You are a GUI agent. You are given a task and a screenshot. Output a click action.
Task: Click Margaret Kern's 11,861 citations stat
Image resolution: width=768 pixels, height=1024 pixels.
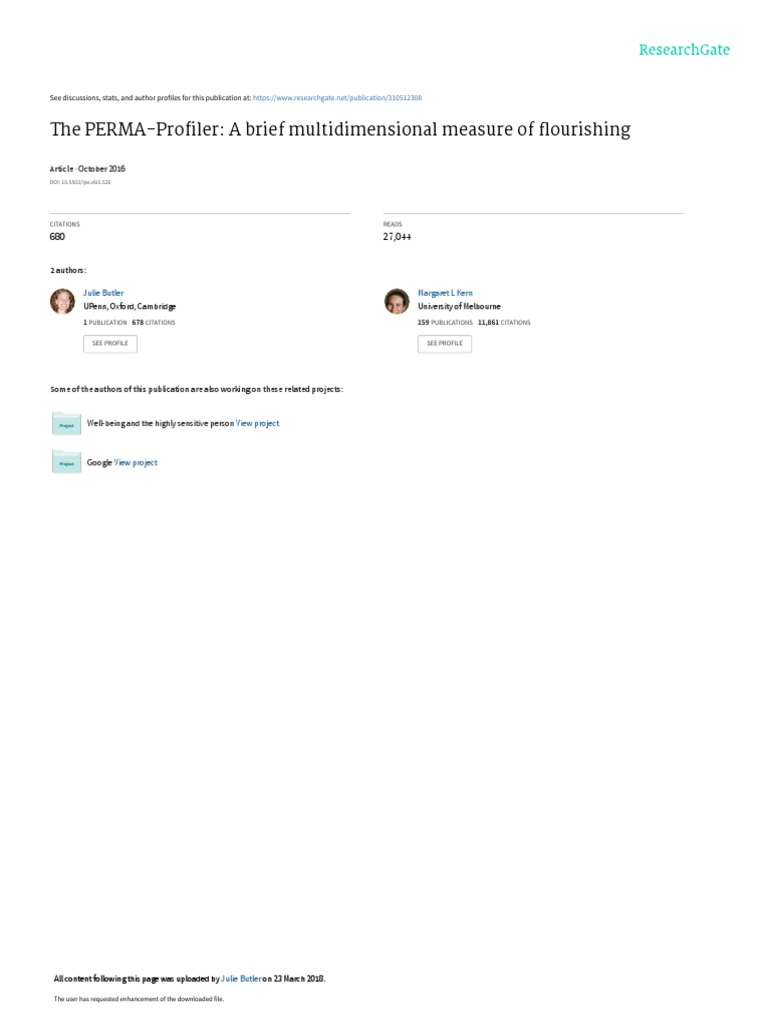[504, 323]
